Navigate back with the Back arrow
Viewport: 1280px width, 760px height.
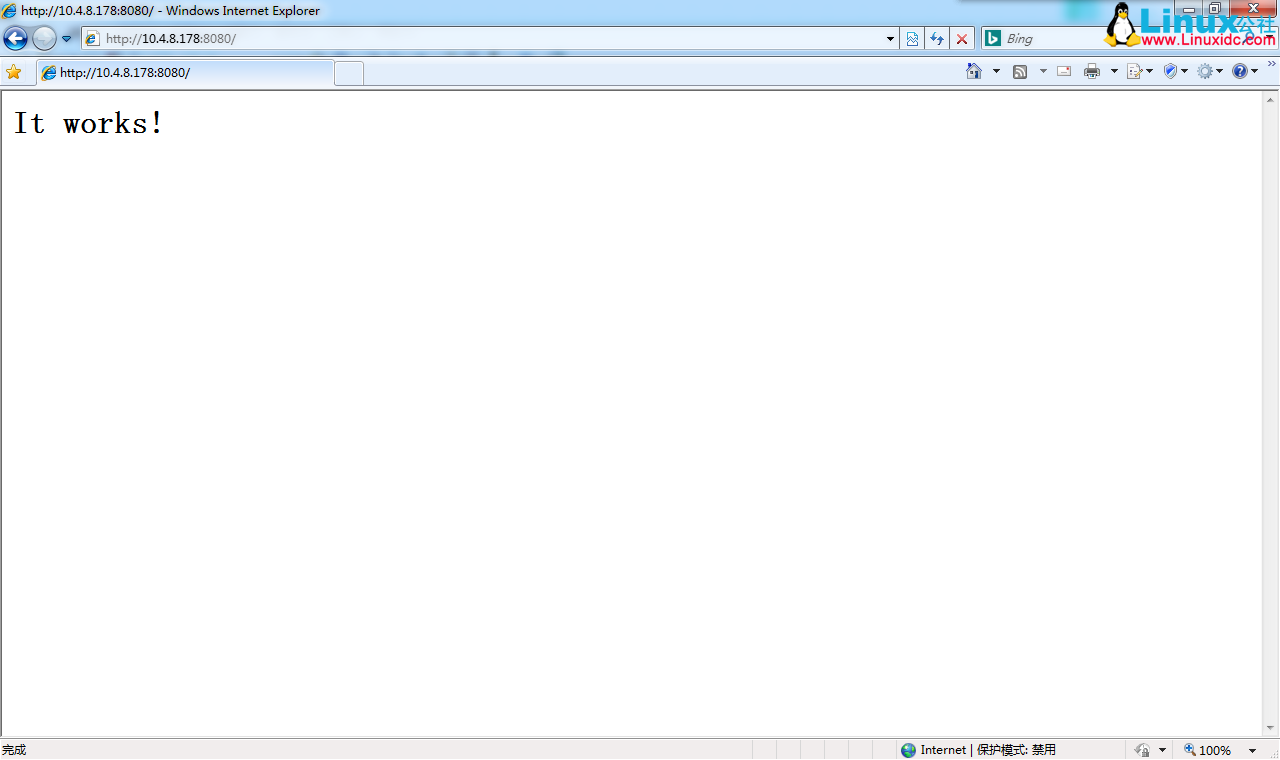pos(14,38)
